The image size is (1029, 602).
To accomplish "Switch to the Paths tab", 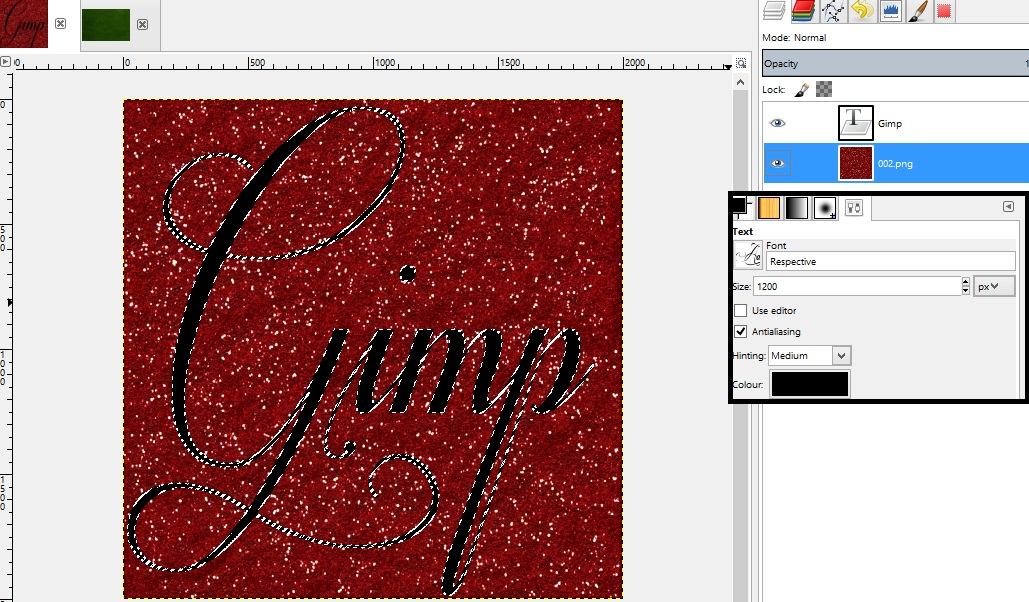I will coord(832,11).
